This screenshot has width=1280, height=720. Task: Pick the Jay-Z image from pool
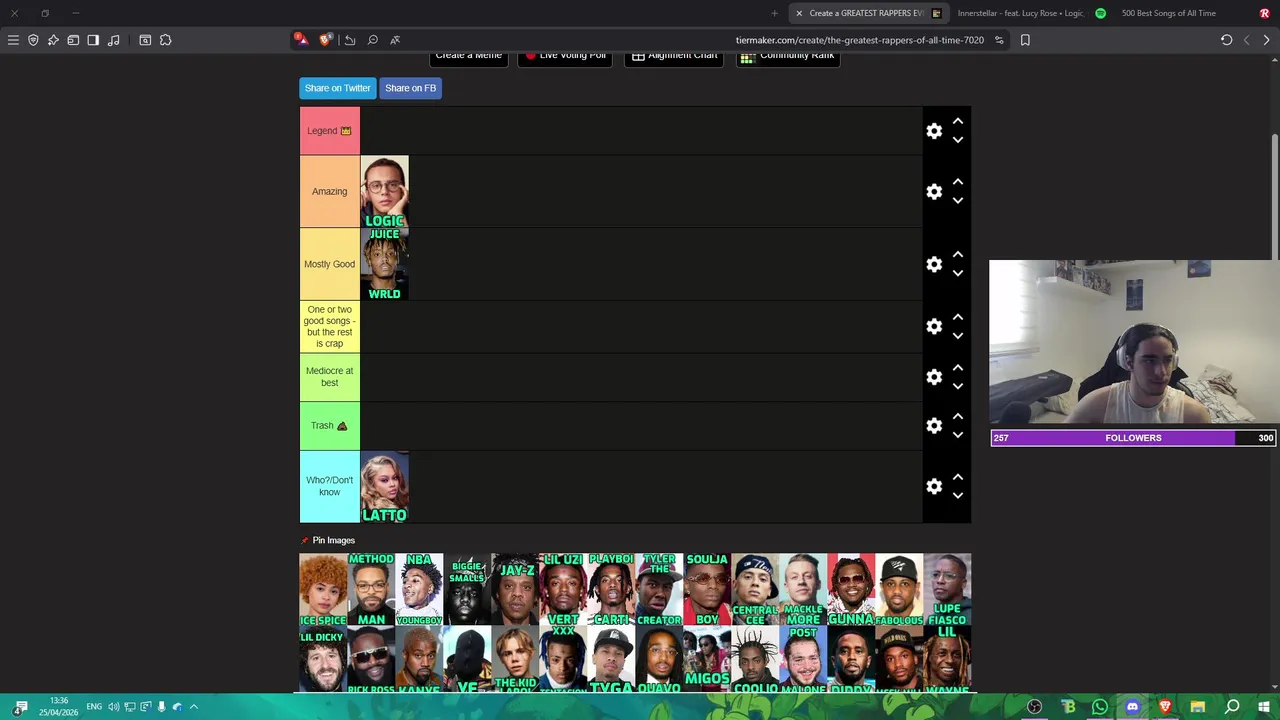(515, 590)
